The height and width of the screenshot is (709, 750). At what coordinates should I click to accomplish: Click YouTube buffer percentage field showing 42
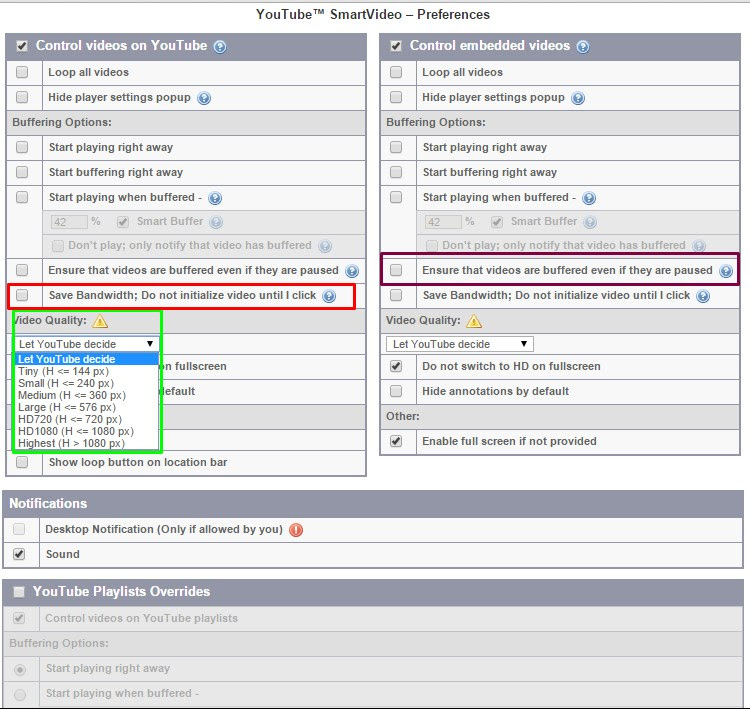[x=69, y=222]
